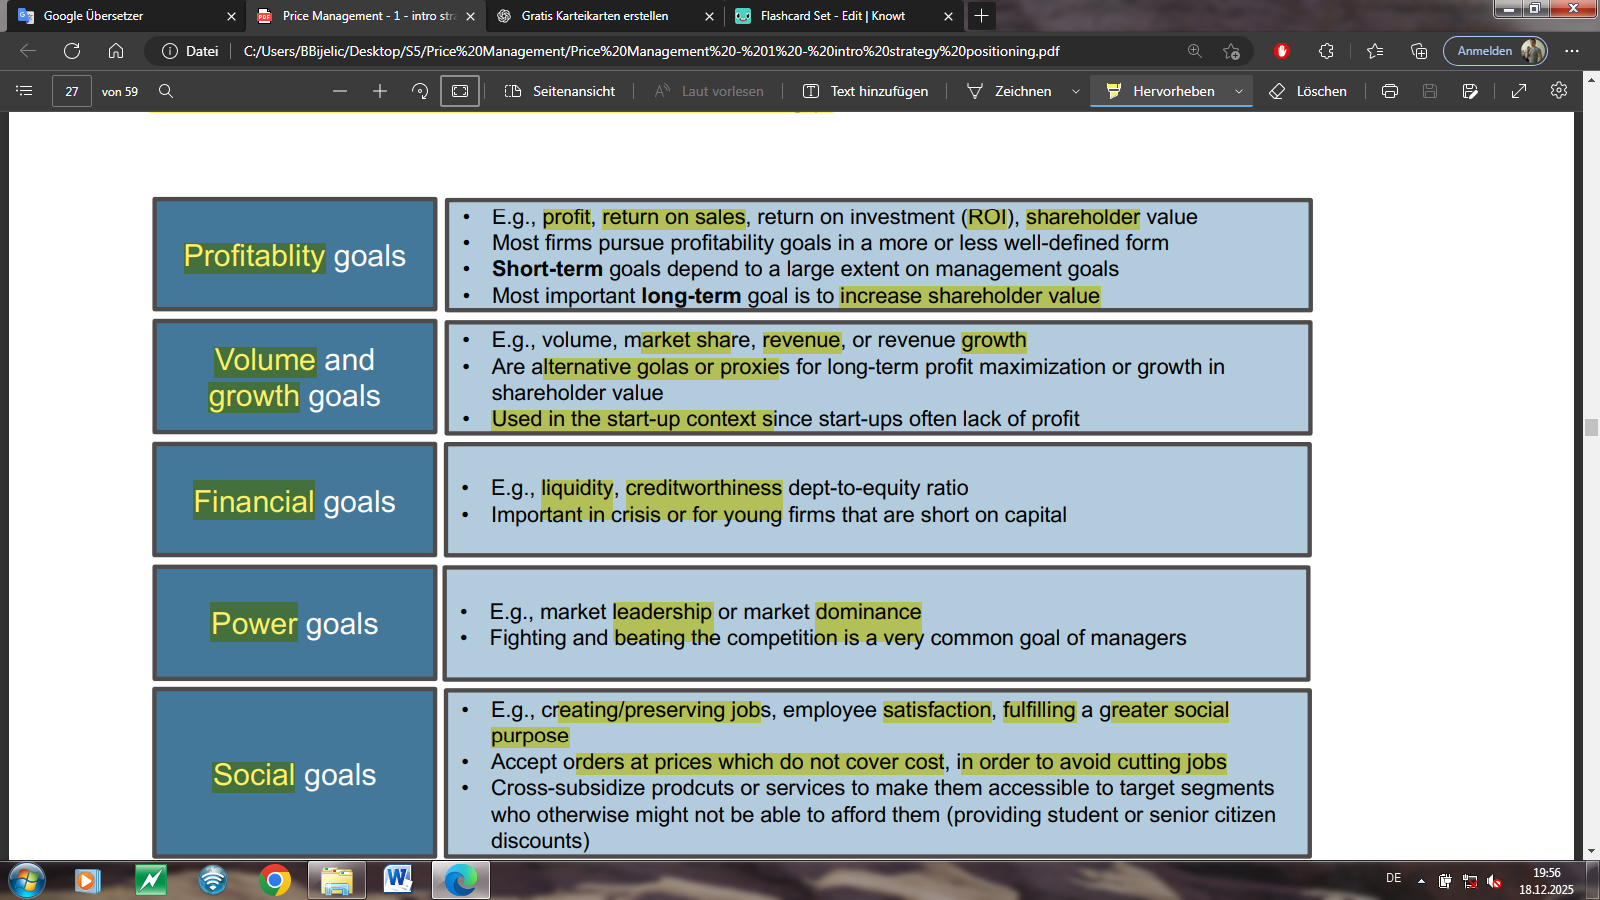Zoom in on the PDF document
1600x900 pixels.
pos(380,91)
